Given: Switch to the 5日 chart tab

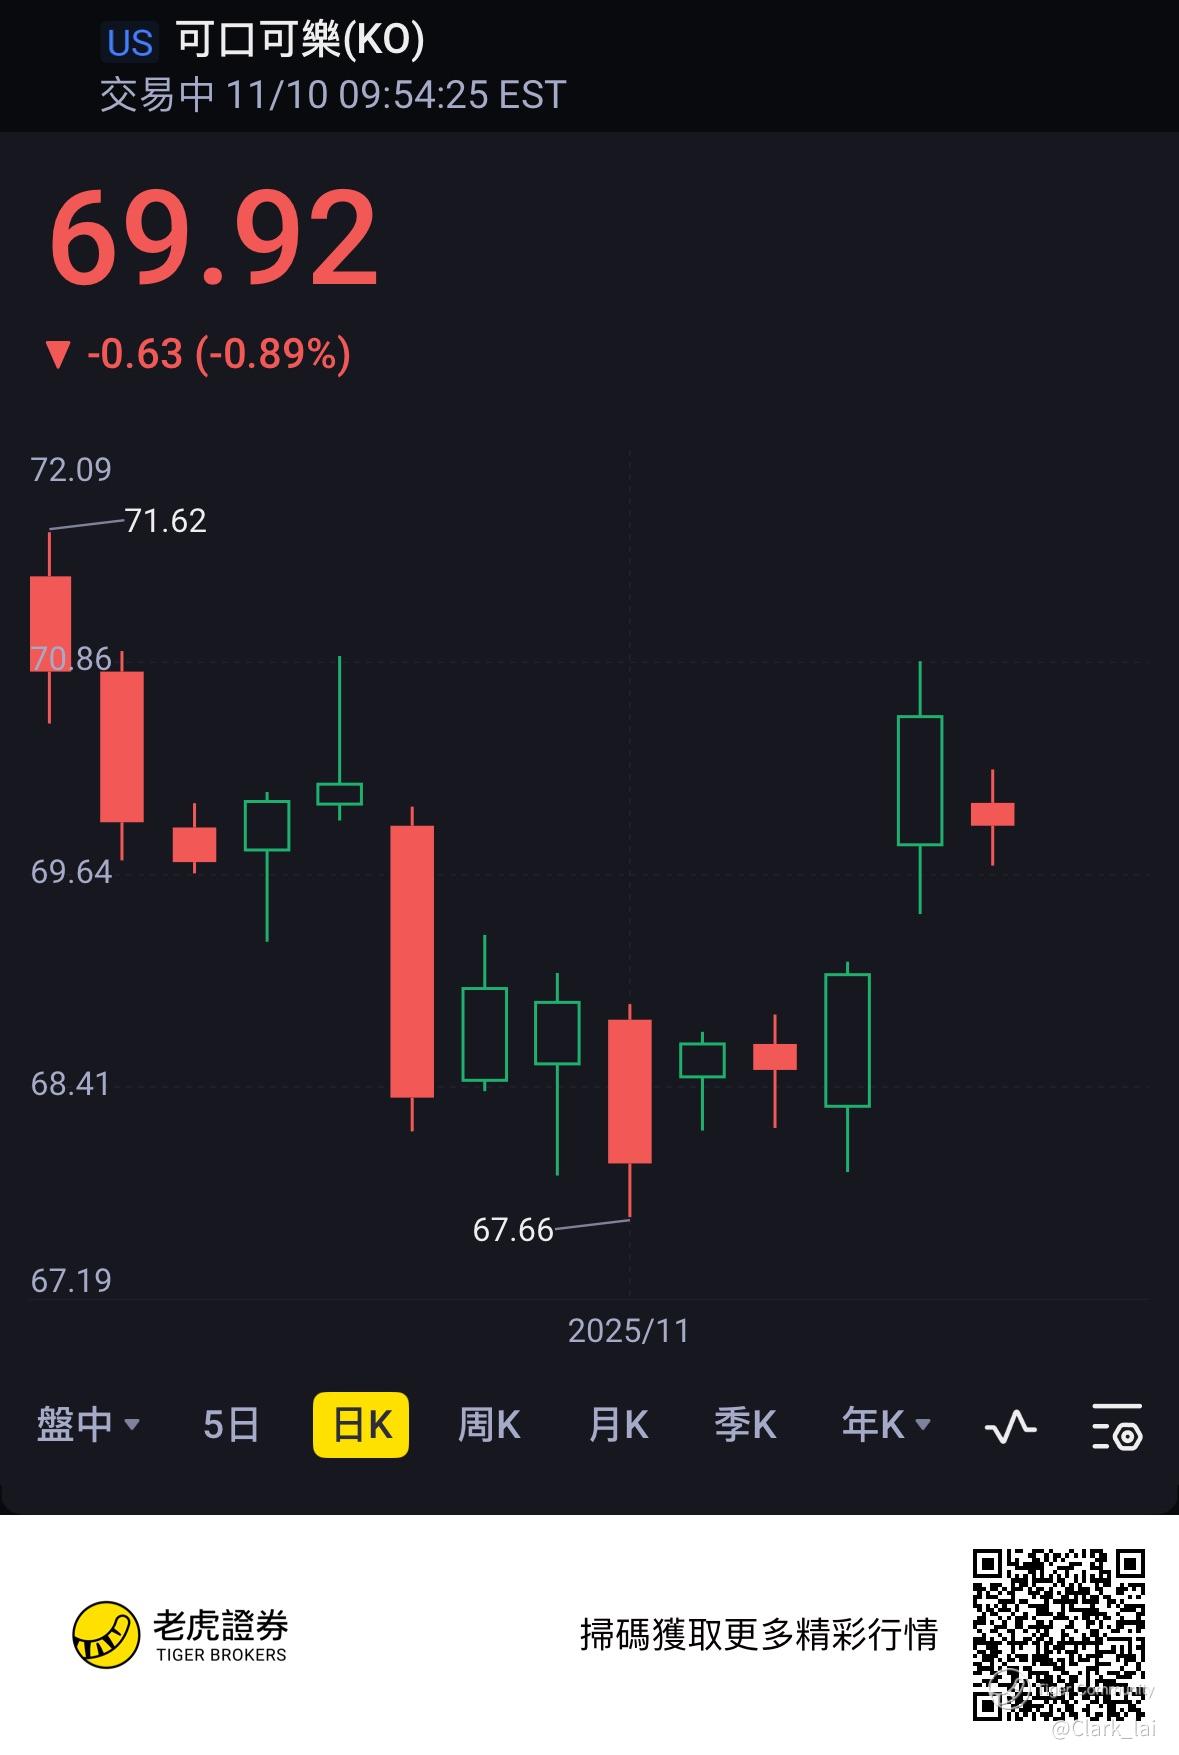Looking at the screenshot, I should 231,1424.
